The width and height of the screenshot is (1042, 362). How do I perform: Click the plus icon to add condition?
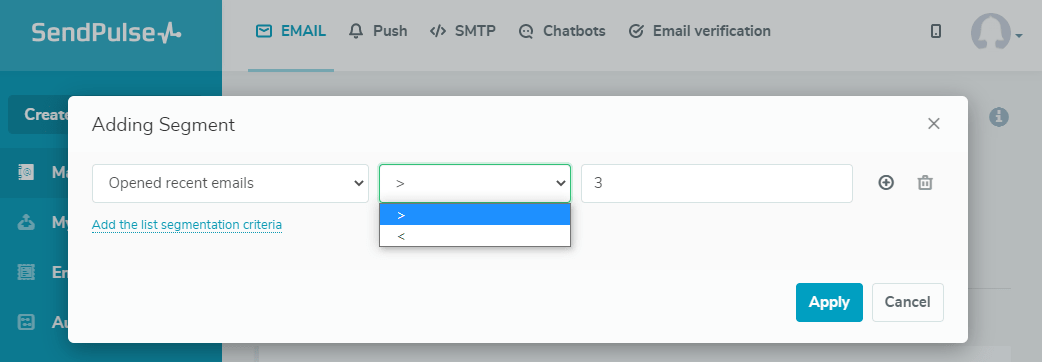(x=886, y=183)
